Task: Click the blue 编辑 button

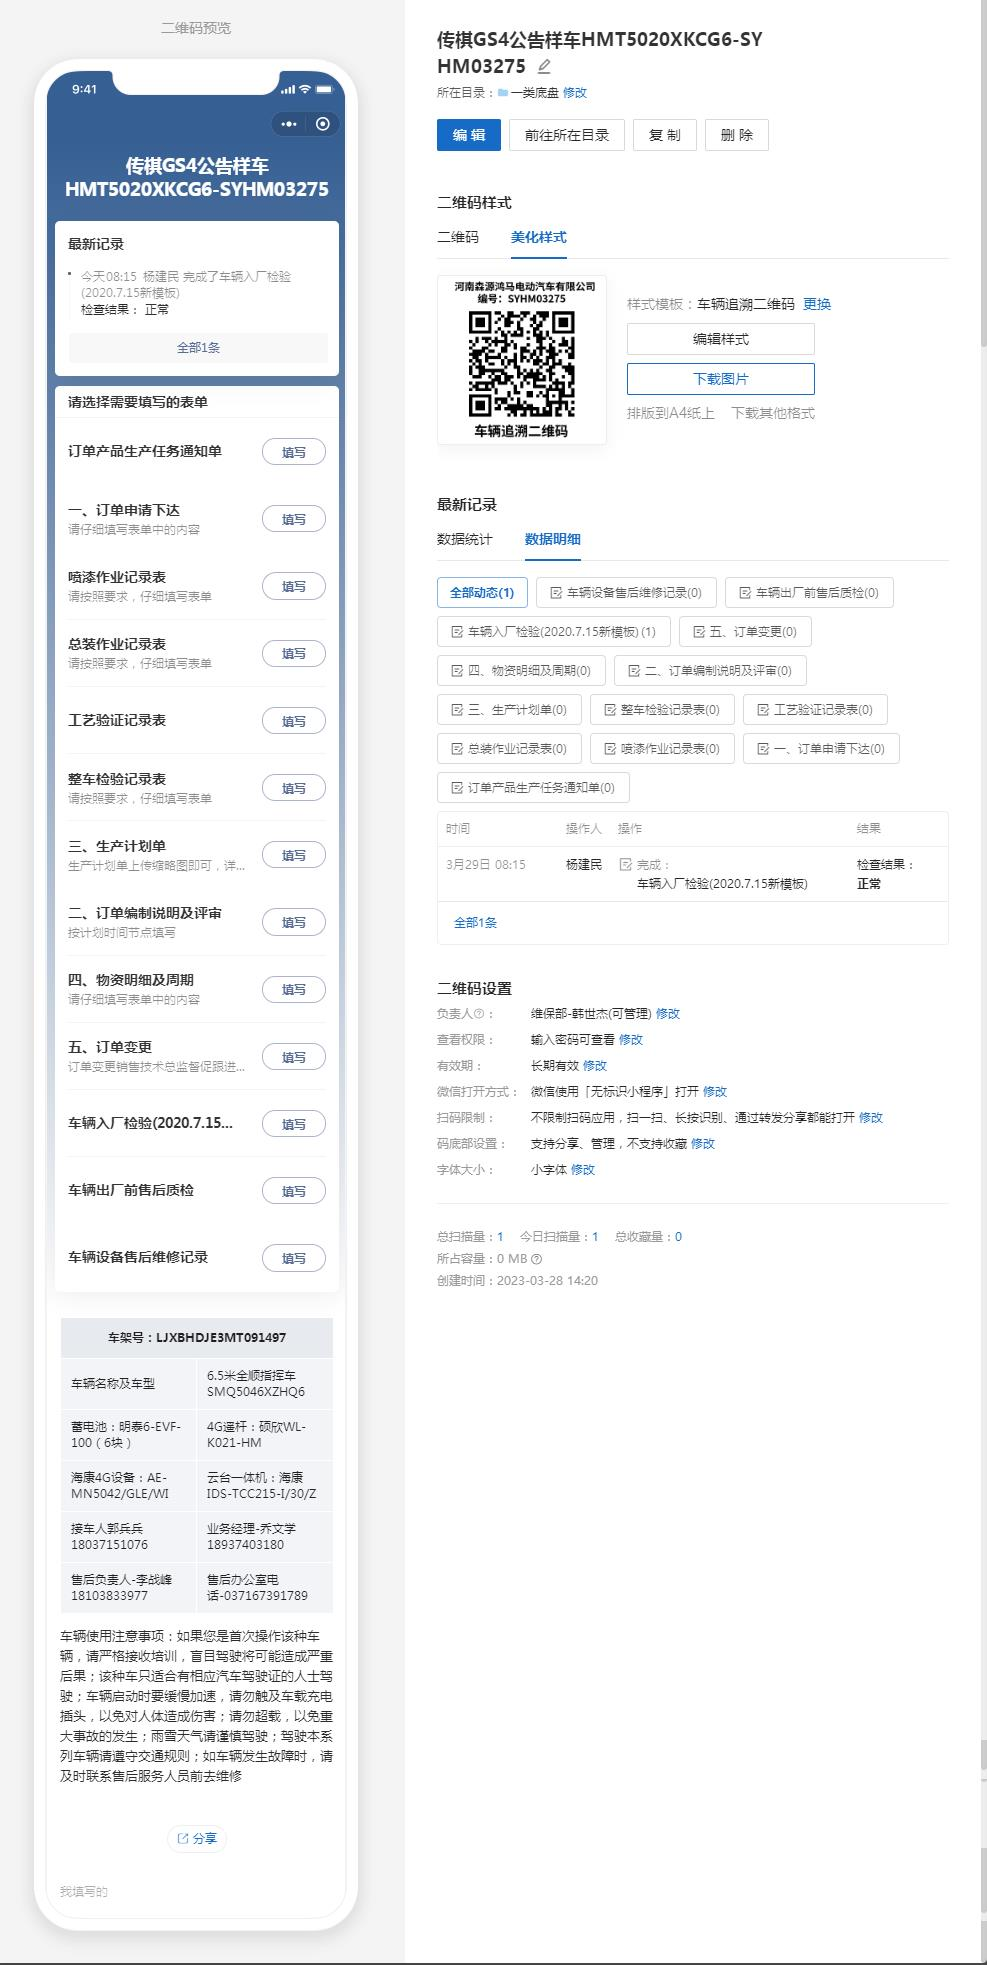Action: [x=468, y=135]
